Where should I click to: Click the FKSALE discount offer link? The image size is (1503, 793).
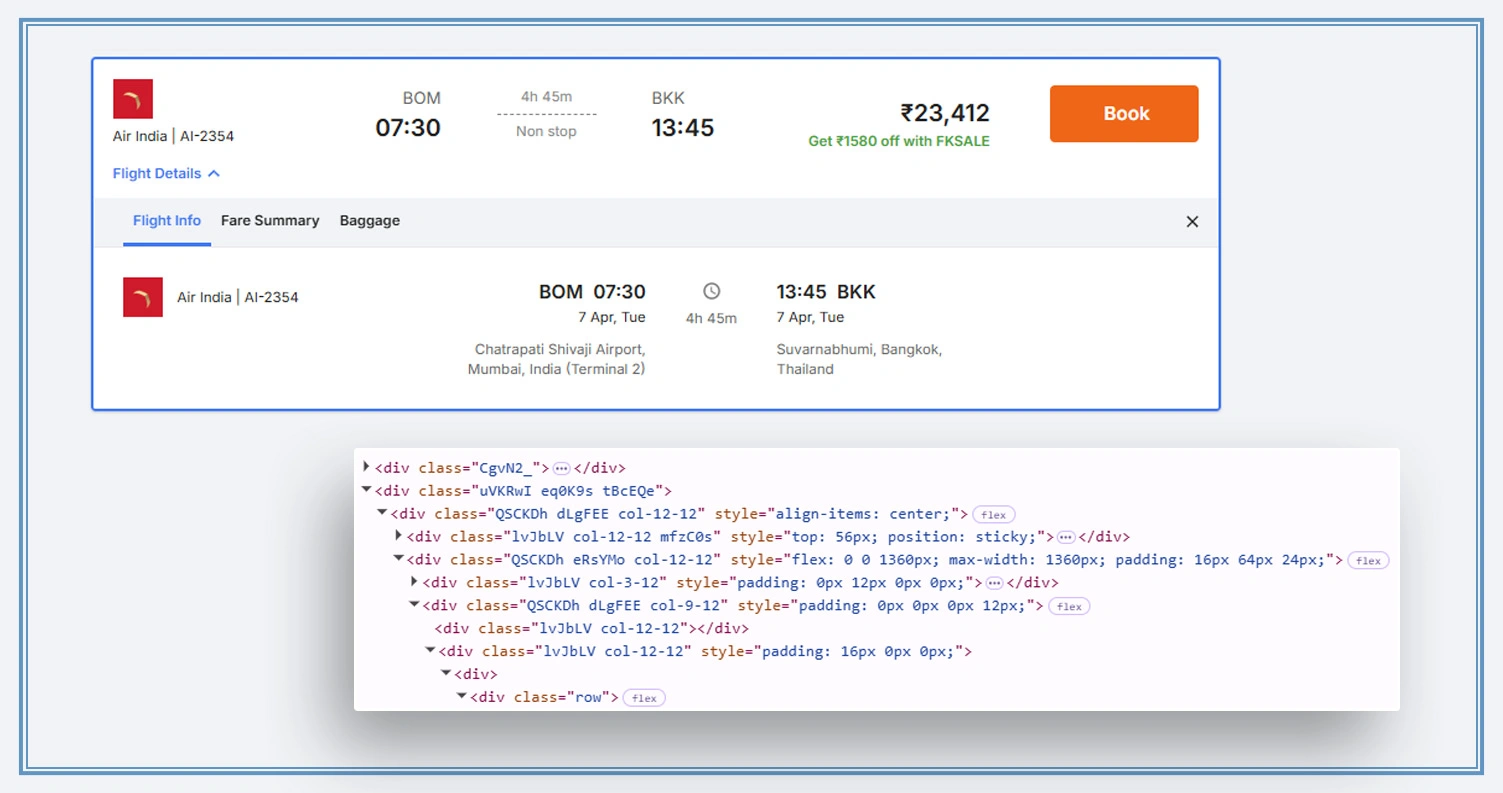point(897,141)
